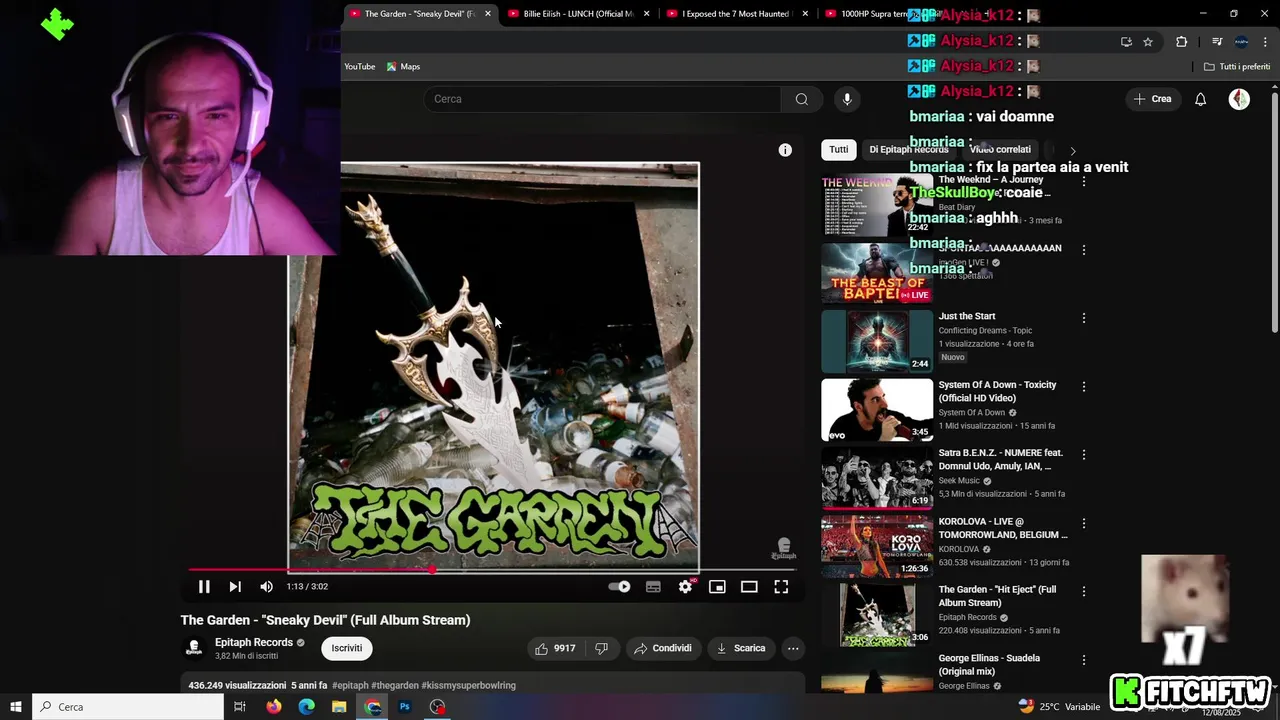
Task: Open the Crea create menu
Action: coord(1151,99)
